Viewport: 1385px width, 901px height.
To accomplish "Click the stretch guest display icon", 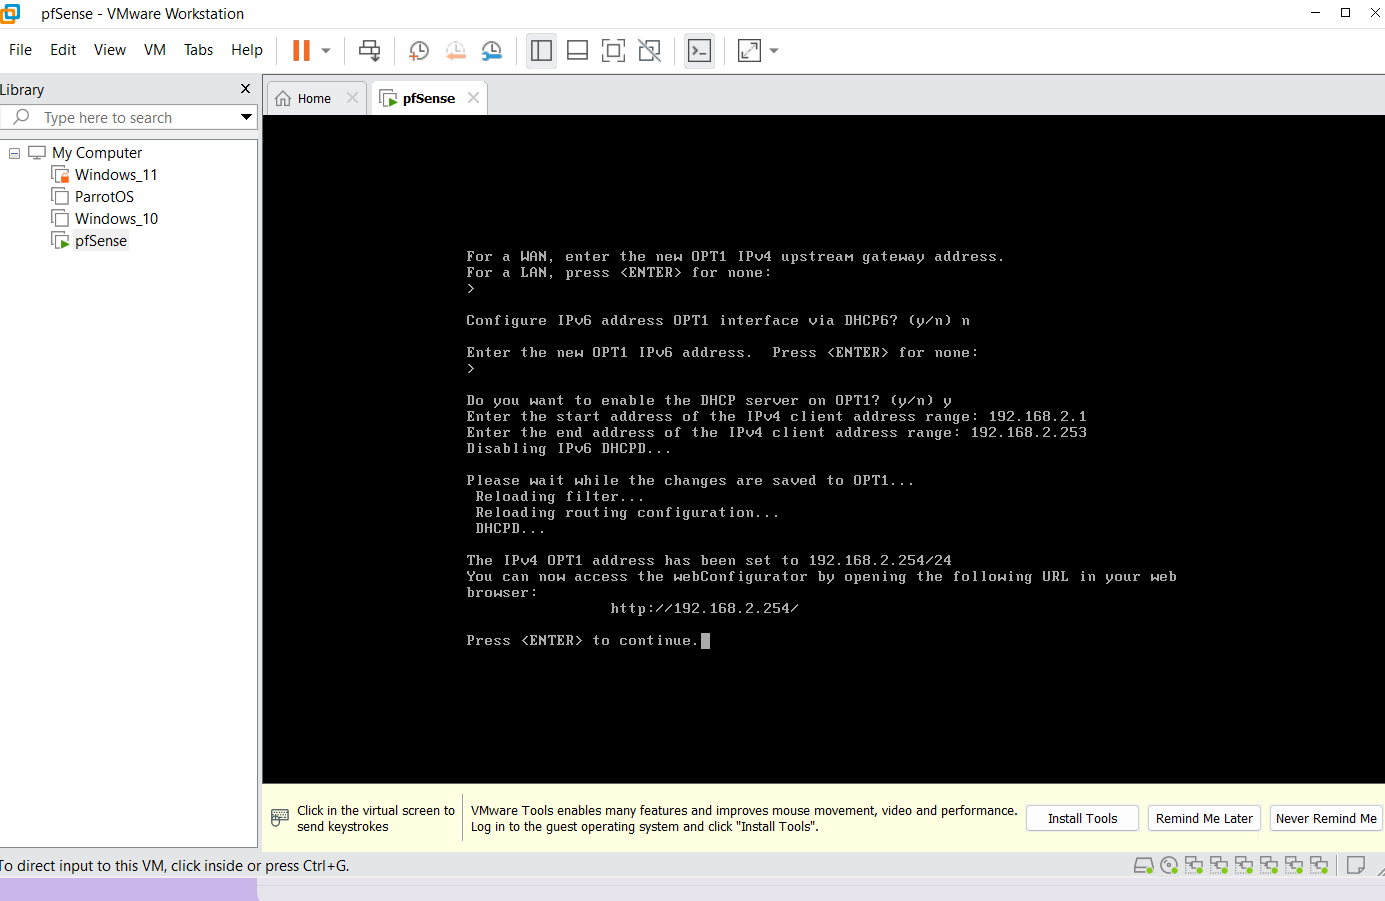I will 749,50.
